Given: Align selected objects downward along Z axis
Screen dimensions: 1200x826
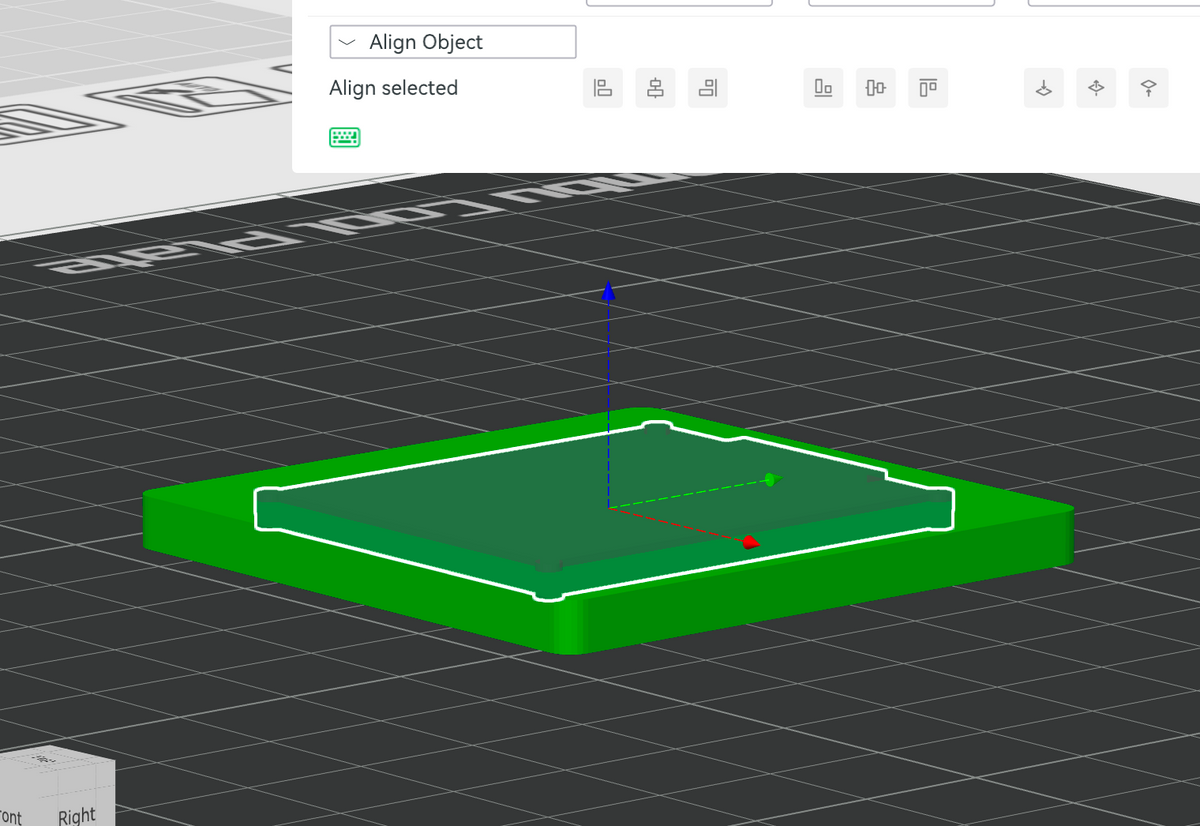Looking at the screenshot, I should click(x=1044, y=88).
